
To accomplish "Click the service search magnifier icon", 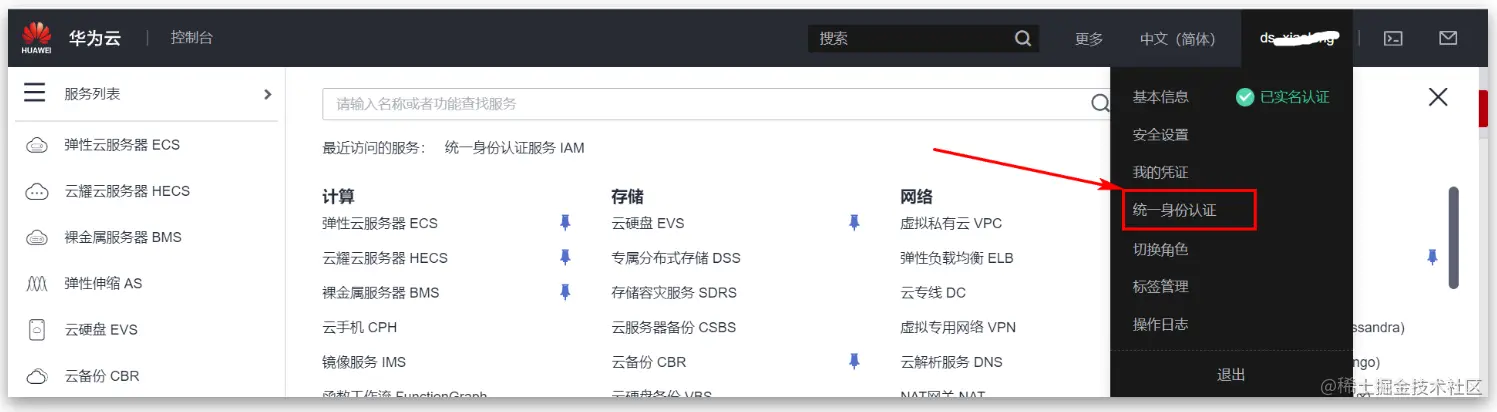I will (x=1100, y=103).
